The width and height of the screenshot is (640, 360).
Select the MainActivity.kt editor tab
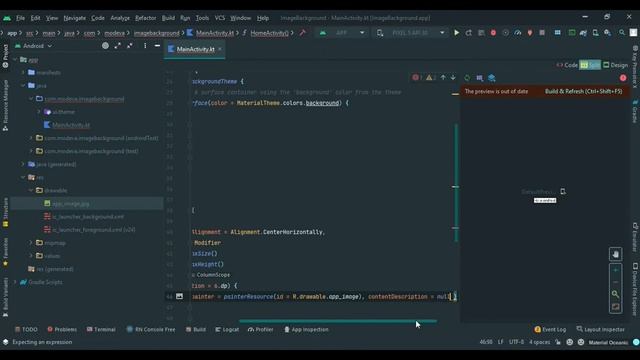tap(196, 49)
